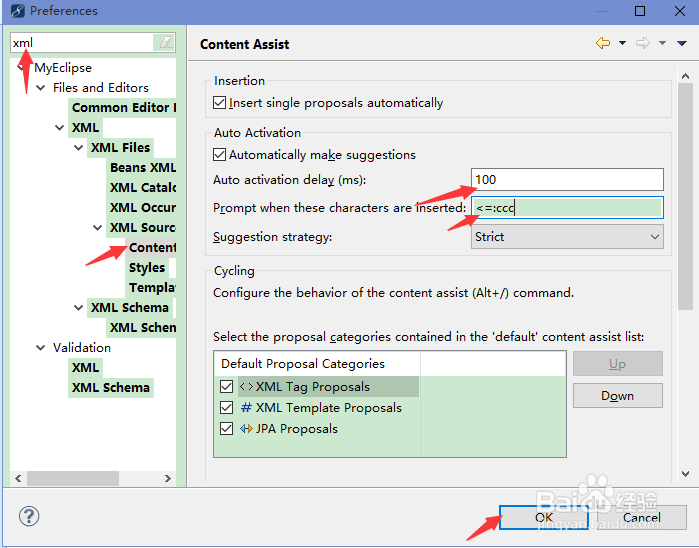Select Content Assist tree item
Viewport: 699px width, 548px height.
point(151,247)
